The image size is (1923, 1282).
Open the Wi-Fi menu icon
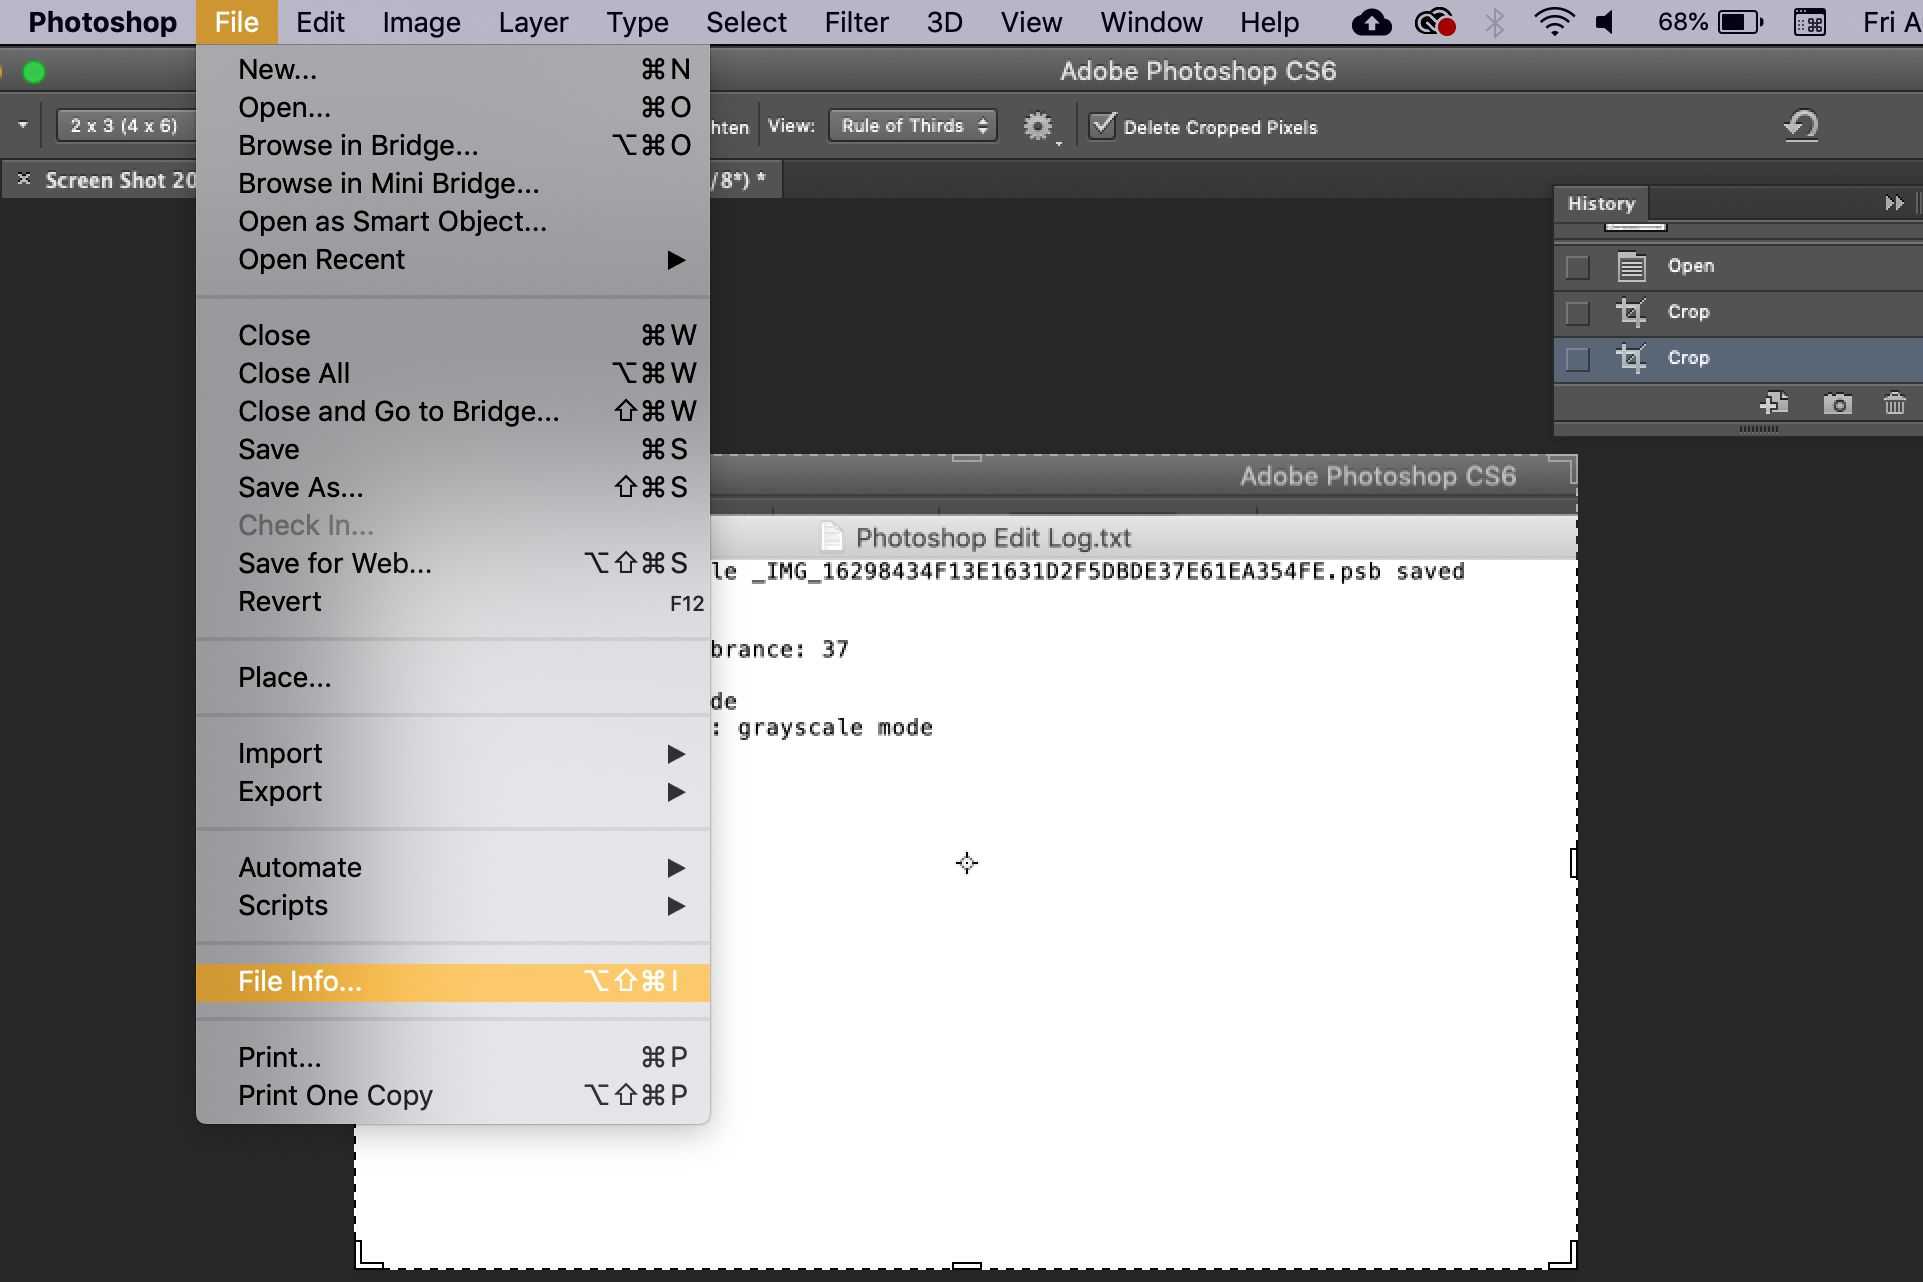1553,22
